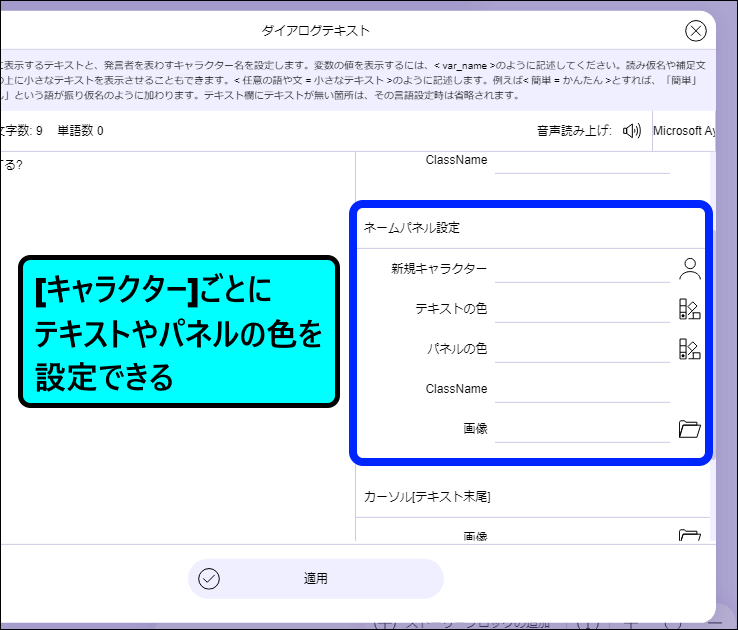Click the speaker icon for voice read-aloud
The height and width of the screenshot is (630, 738).
tap(631, 131)
